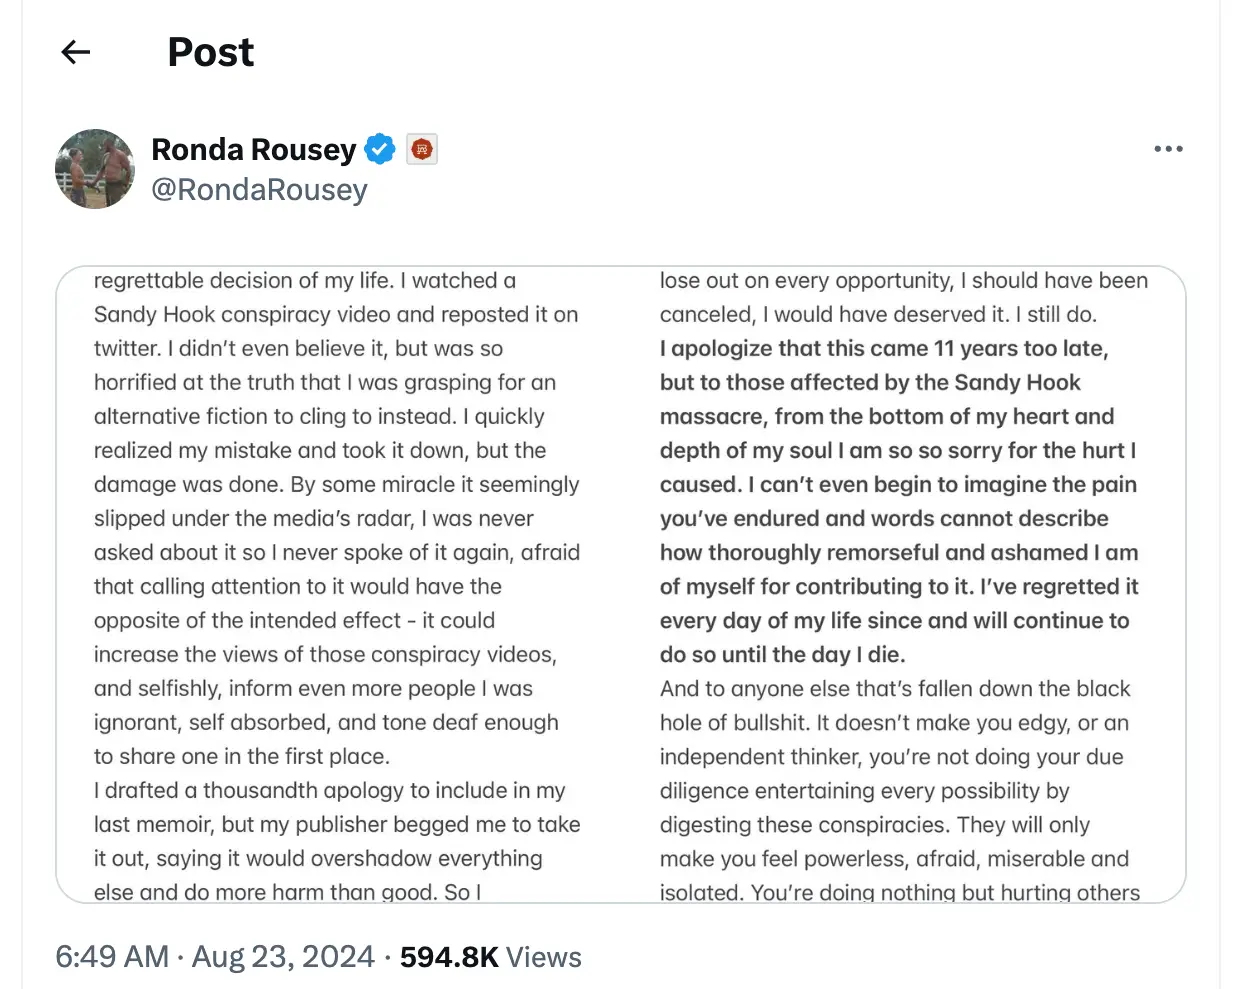Select the Post page header
The width and height of the screenshot is (1258, 989).
[x=210, y=52]
